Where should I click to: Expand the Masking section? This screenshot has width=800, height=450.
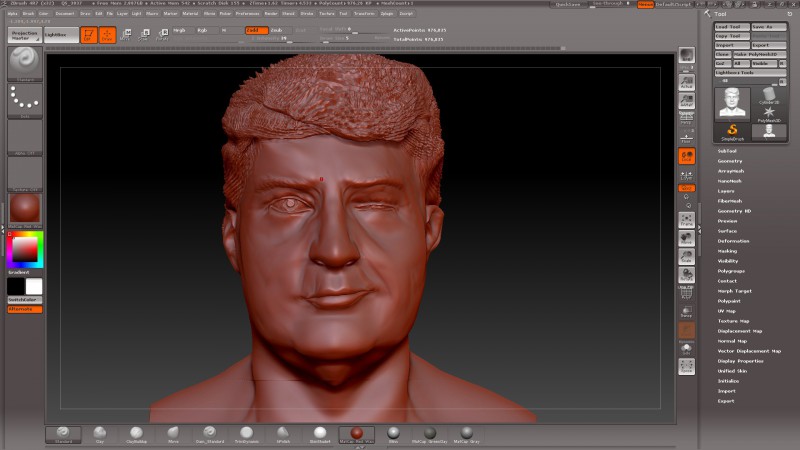tap(727, 251)
